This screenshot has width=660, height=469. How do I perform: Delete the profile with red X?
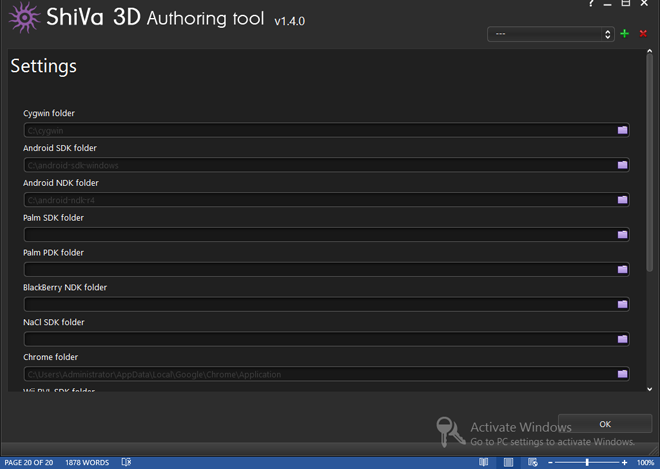(643, 34)
